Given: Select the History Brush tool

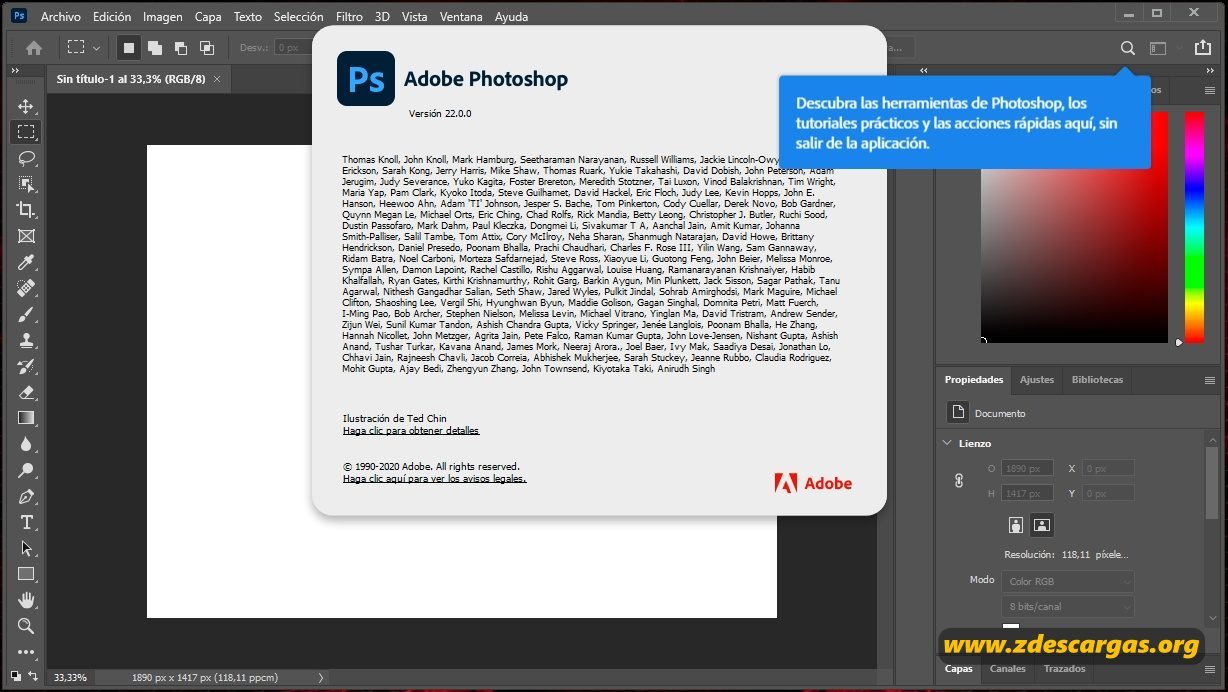Looking at the screenshot, I should [26, 366].
